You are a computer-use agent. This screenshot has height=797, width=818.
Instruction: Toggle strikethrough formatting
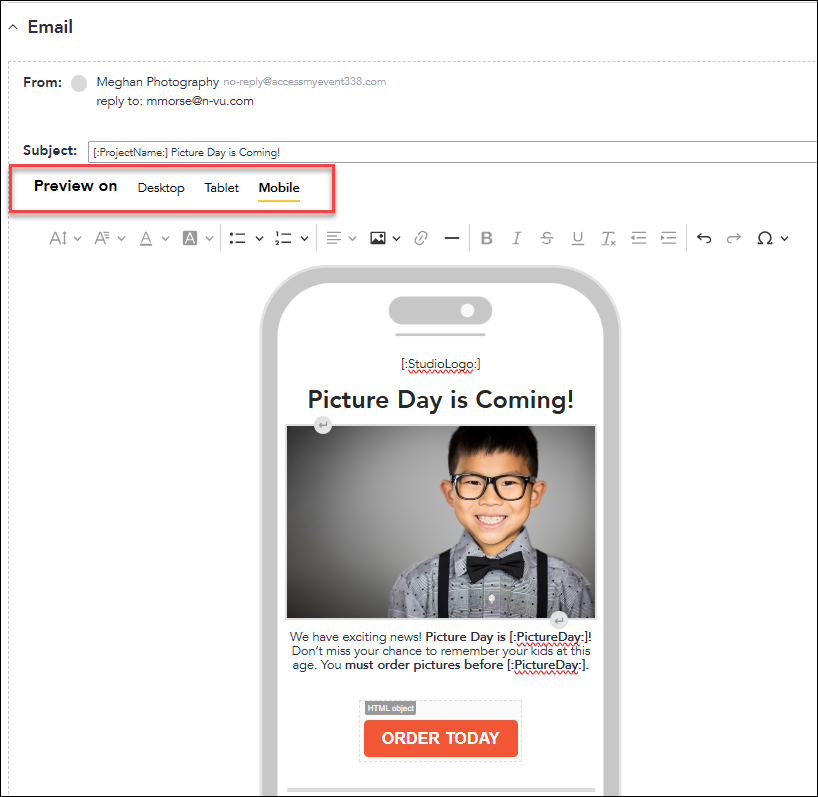pos(547,238)
